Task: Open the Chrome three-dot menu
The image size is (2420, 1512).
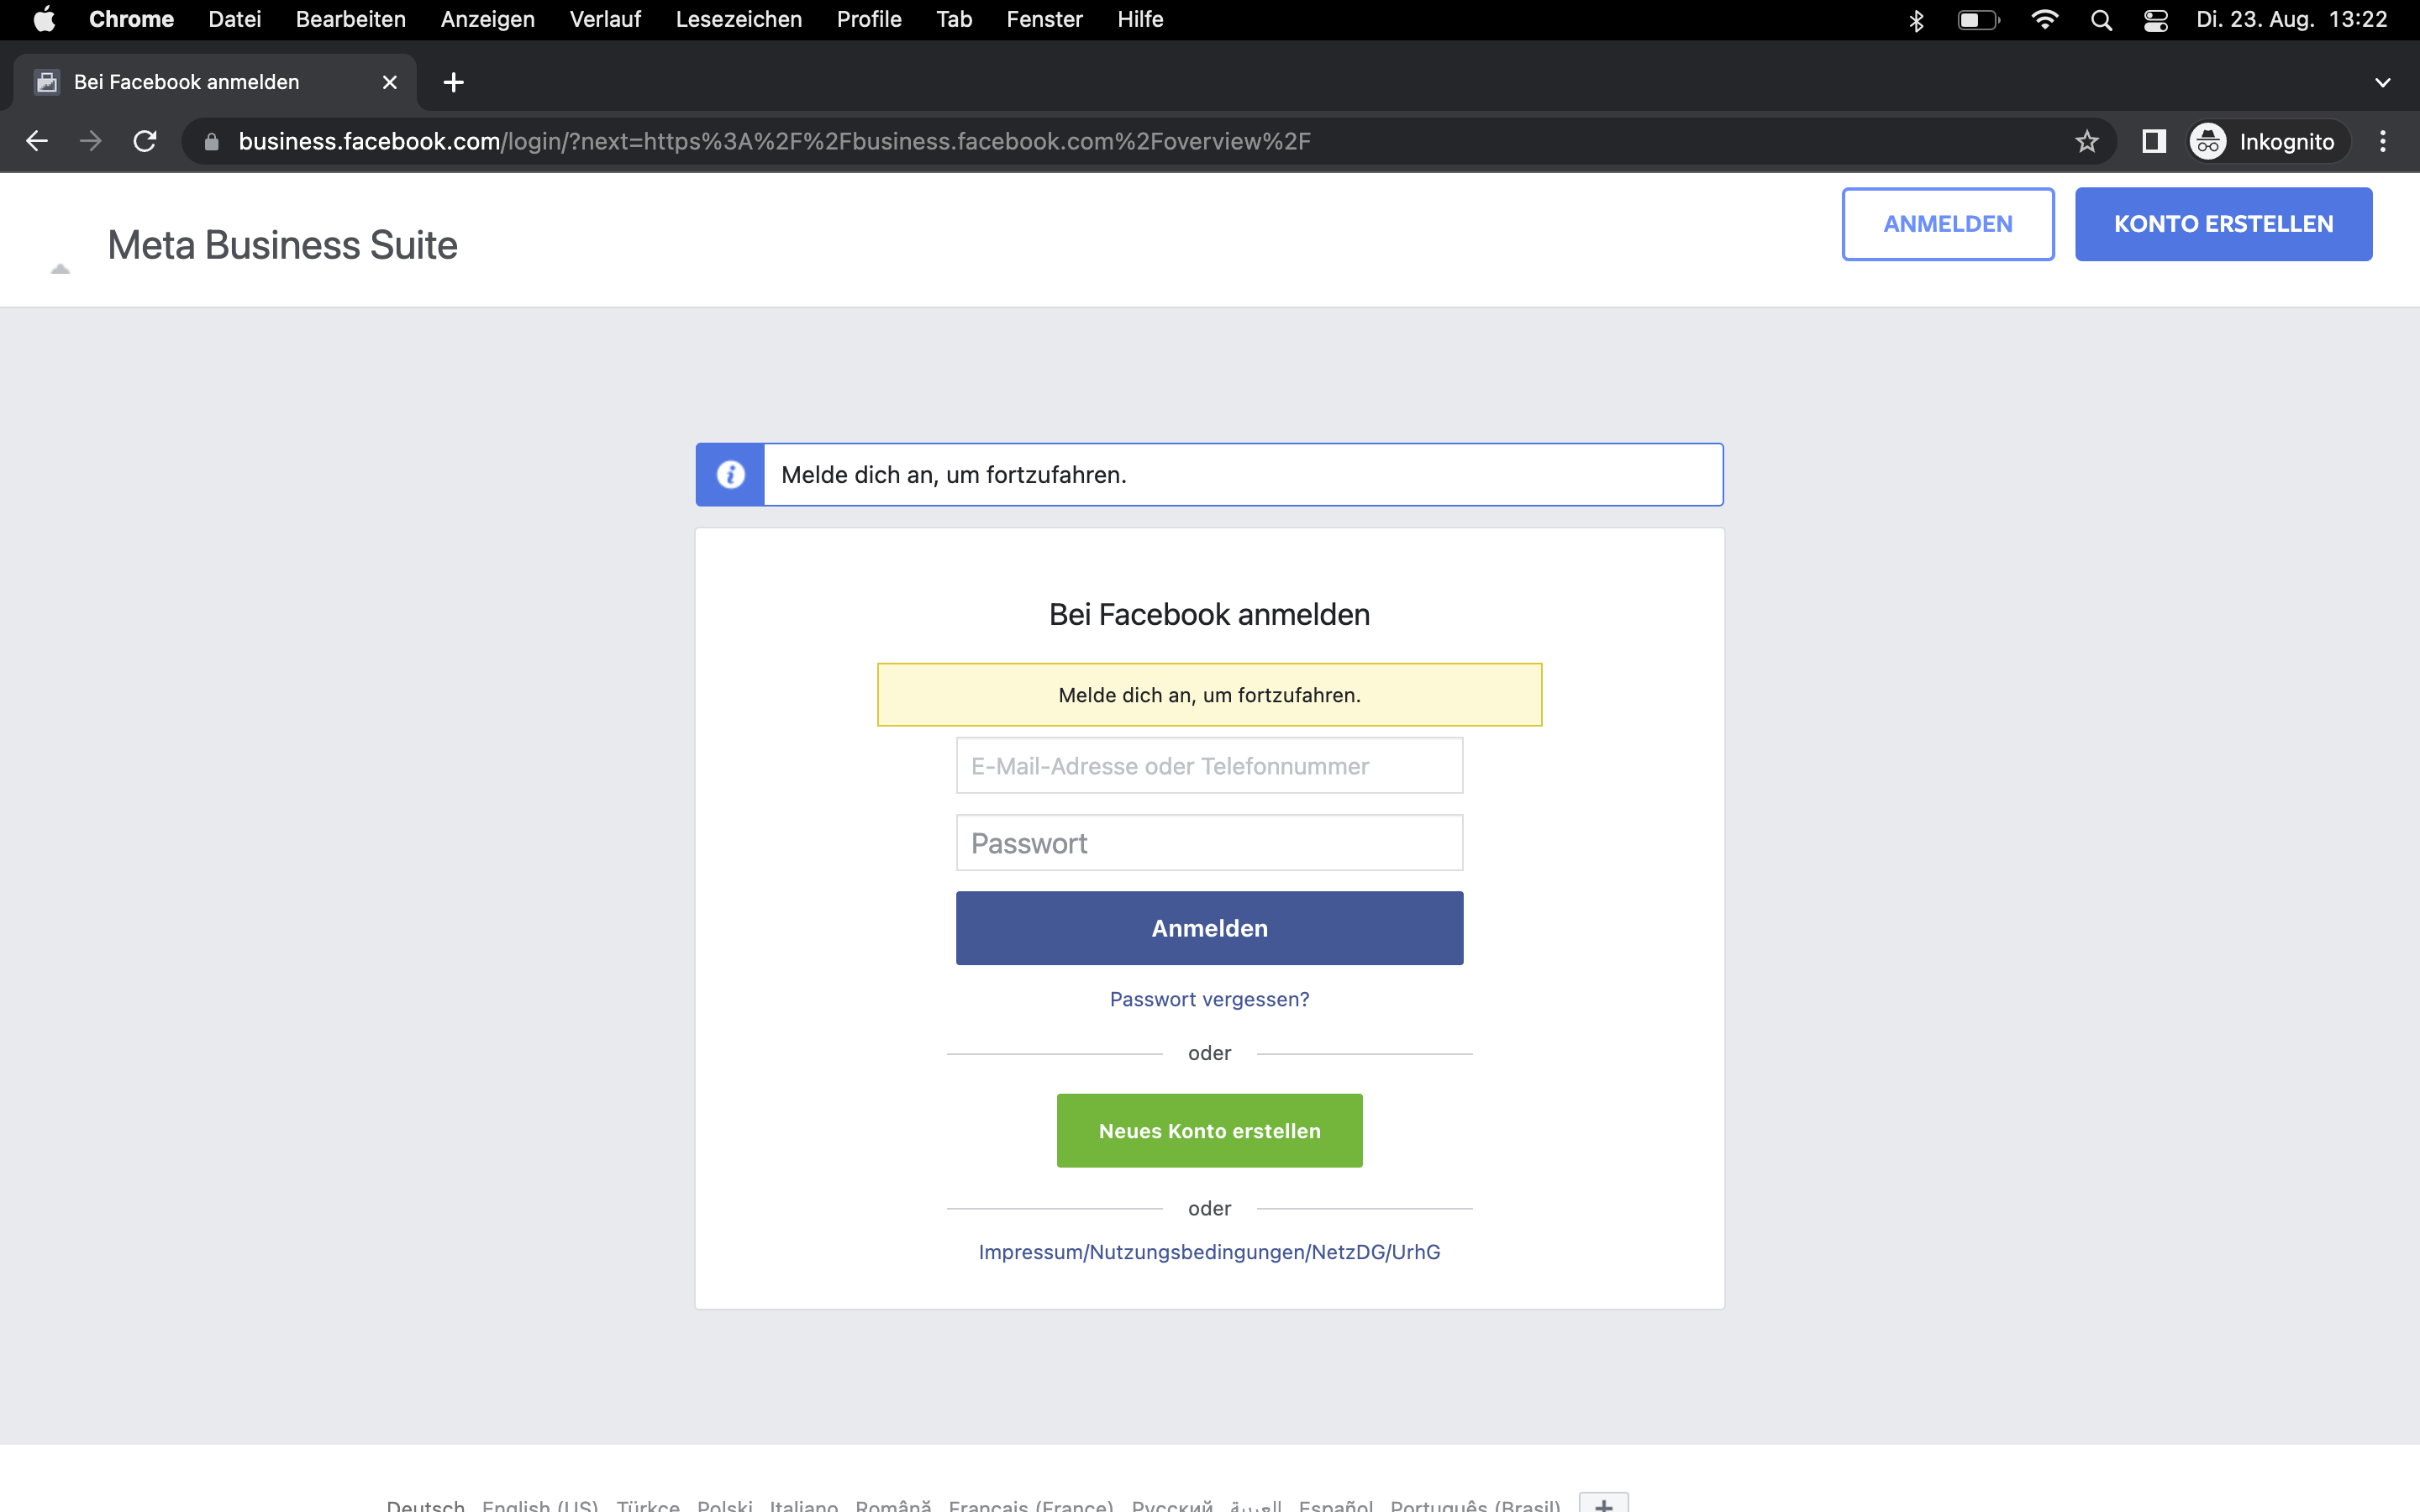Action: [x=2383, y=141]
